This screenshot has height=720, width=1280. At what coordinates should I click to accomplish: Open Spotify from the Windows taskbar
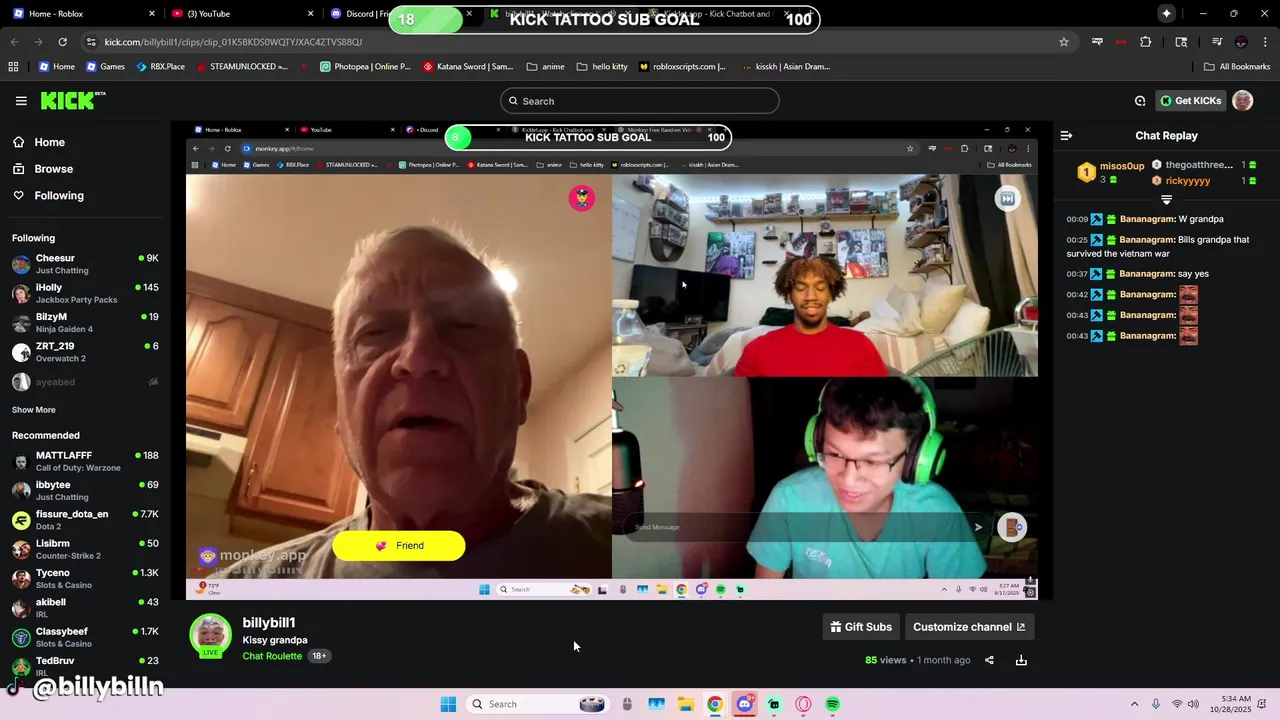point(832,704)
